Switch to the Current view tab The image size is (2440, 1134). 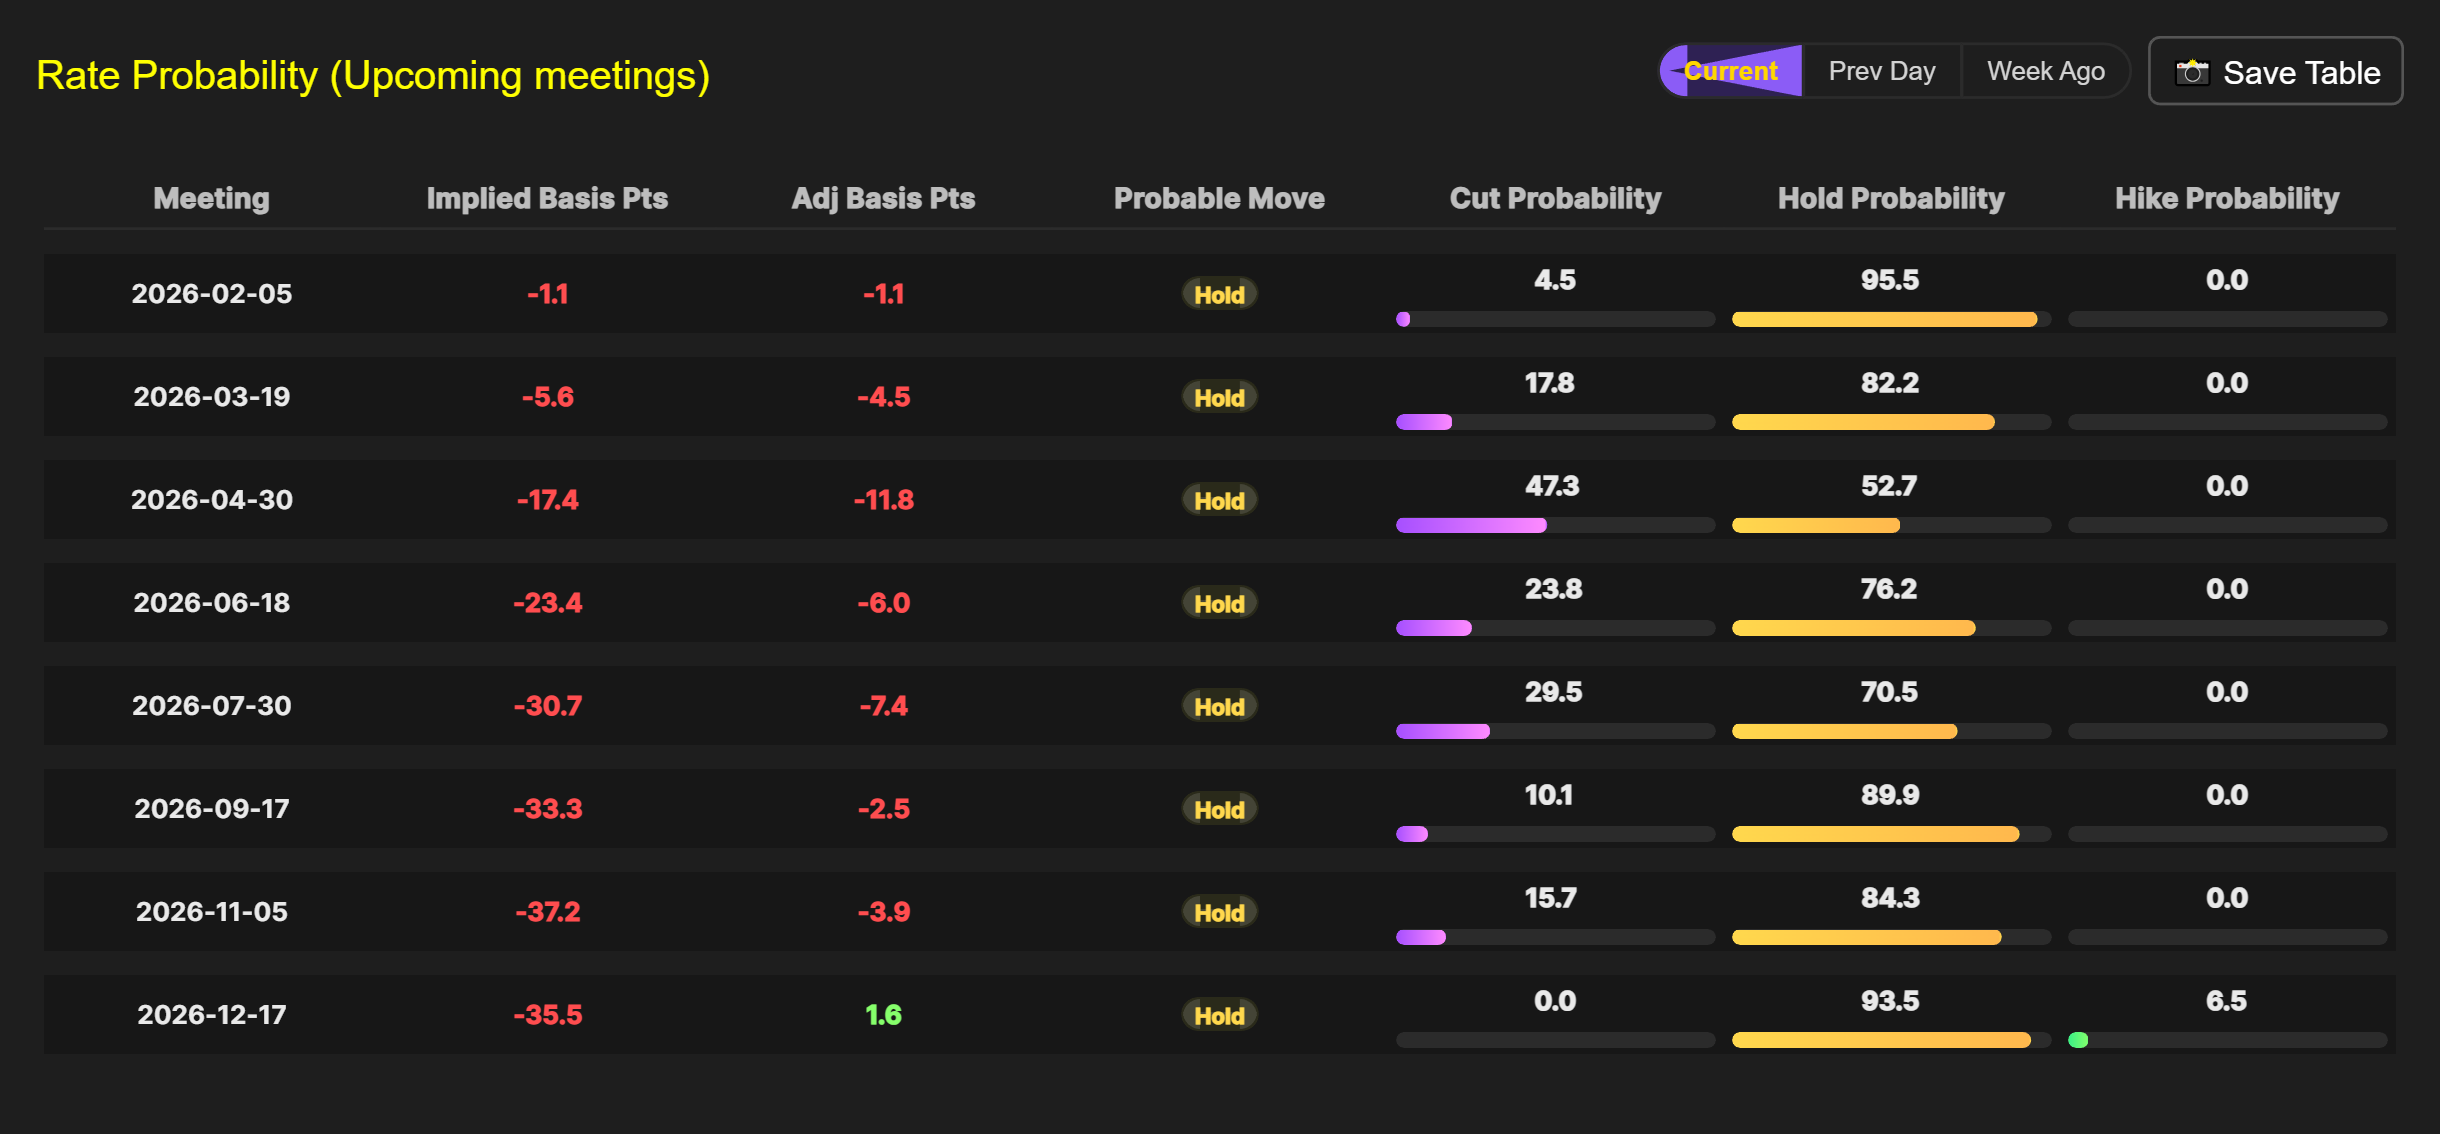[1731, 71]
